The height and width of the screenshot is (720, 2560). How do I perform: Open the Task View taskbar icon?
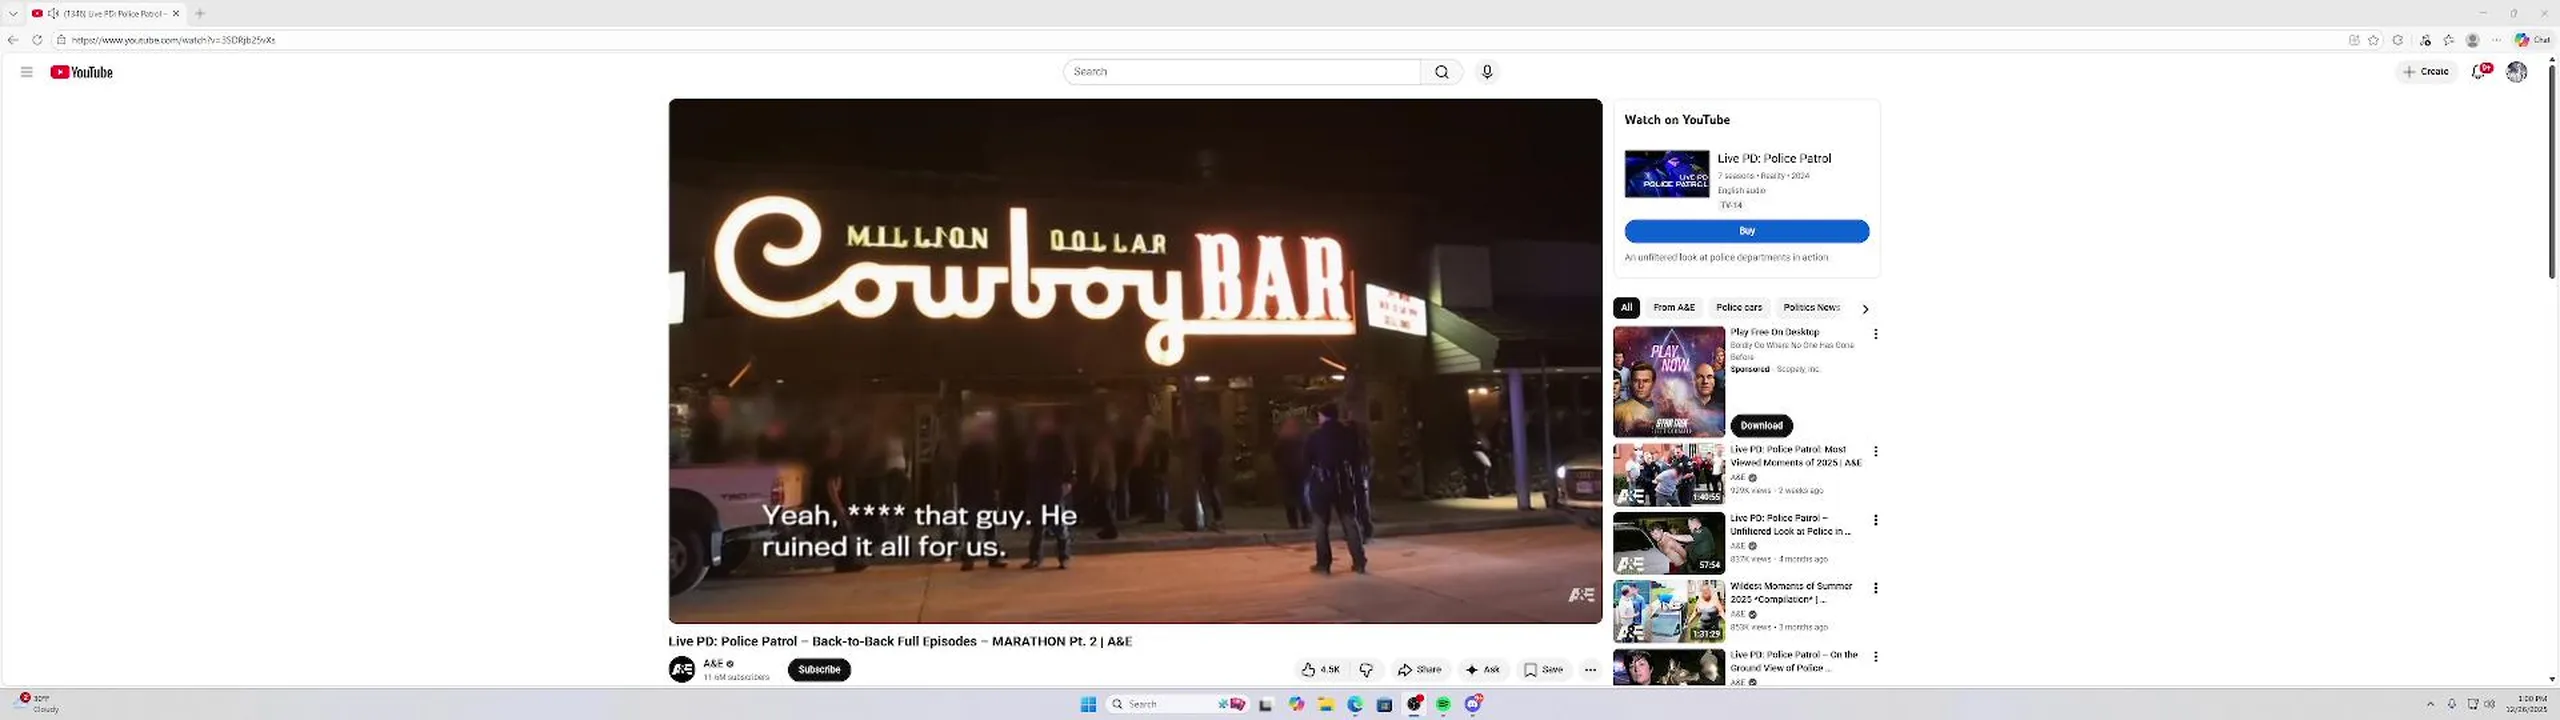[1266, 704]
